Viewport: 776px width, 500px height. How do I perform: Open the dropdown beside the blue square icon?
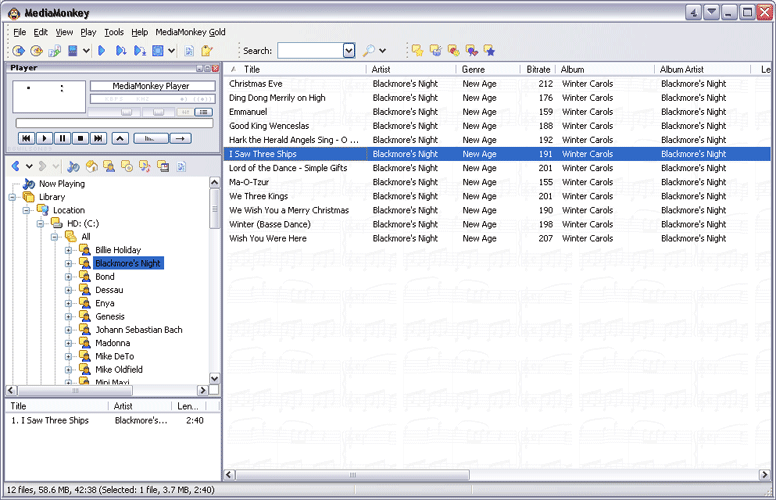pos(171,50)
